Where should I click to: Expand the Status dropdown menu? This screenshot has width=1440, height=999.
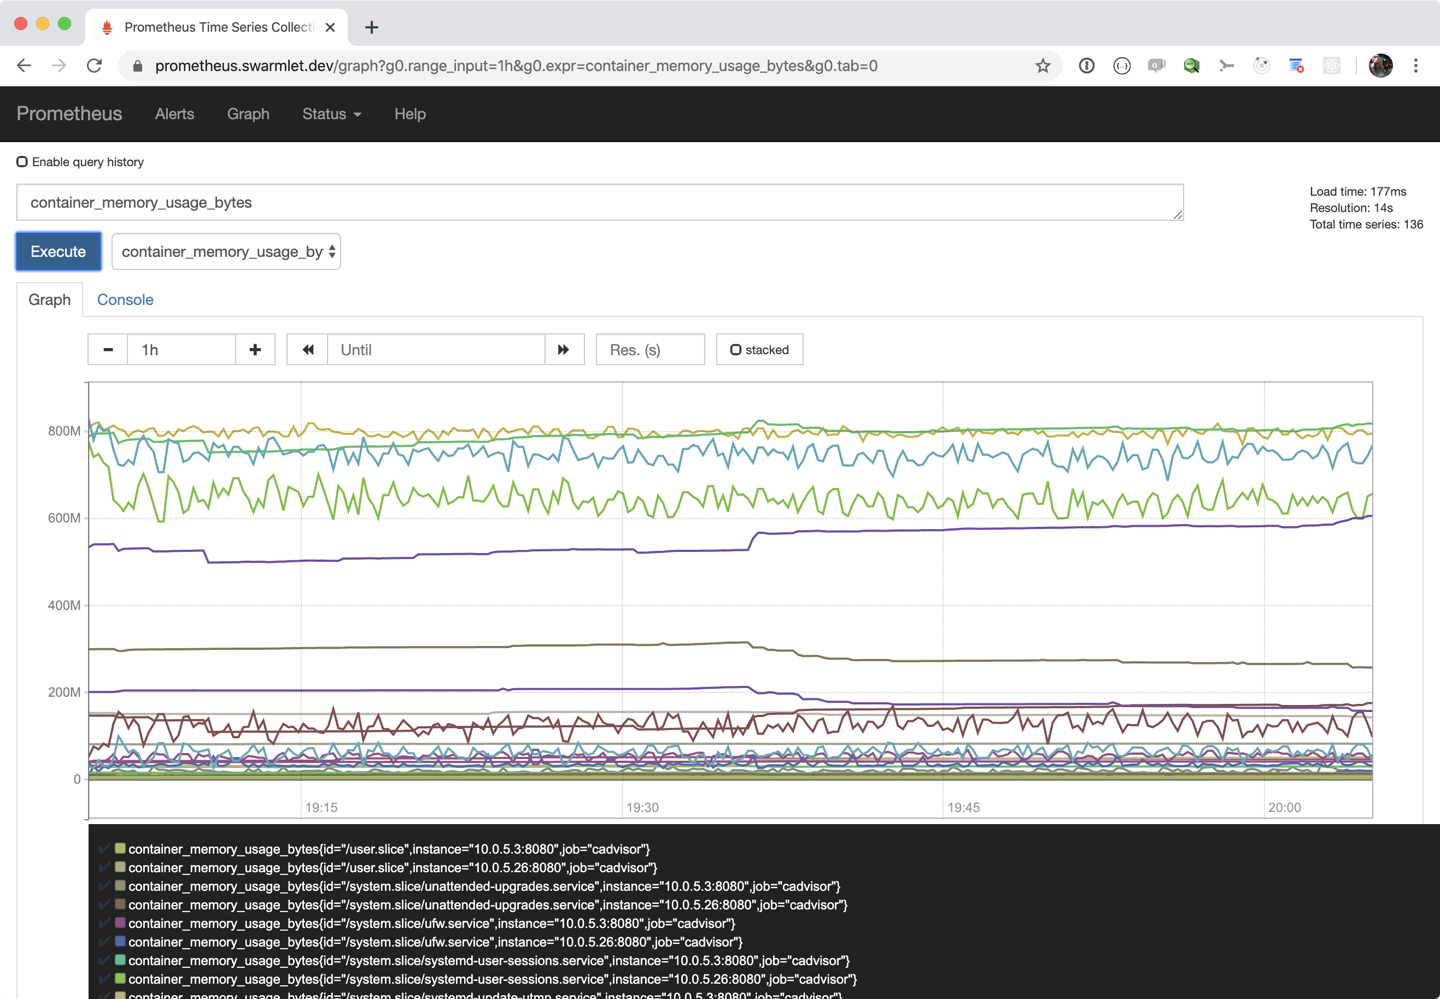pyautogui.click(x=331, y=114)
